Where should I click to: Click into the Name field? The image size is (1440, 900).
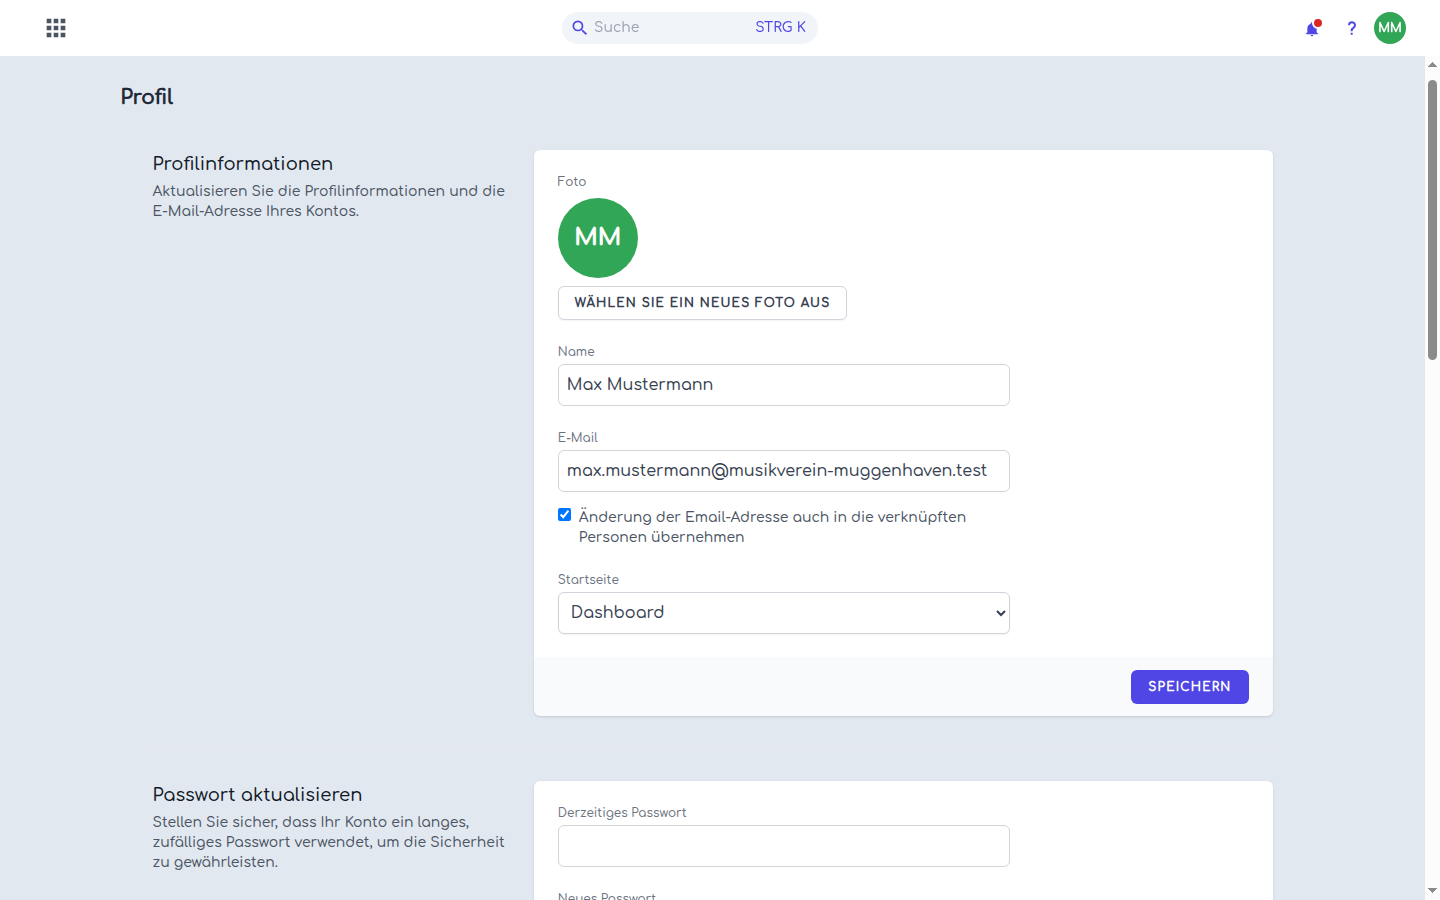coord(784,385)
